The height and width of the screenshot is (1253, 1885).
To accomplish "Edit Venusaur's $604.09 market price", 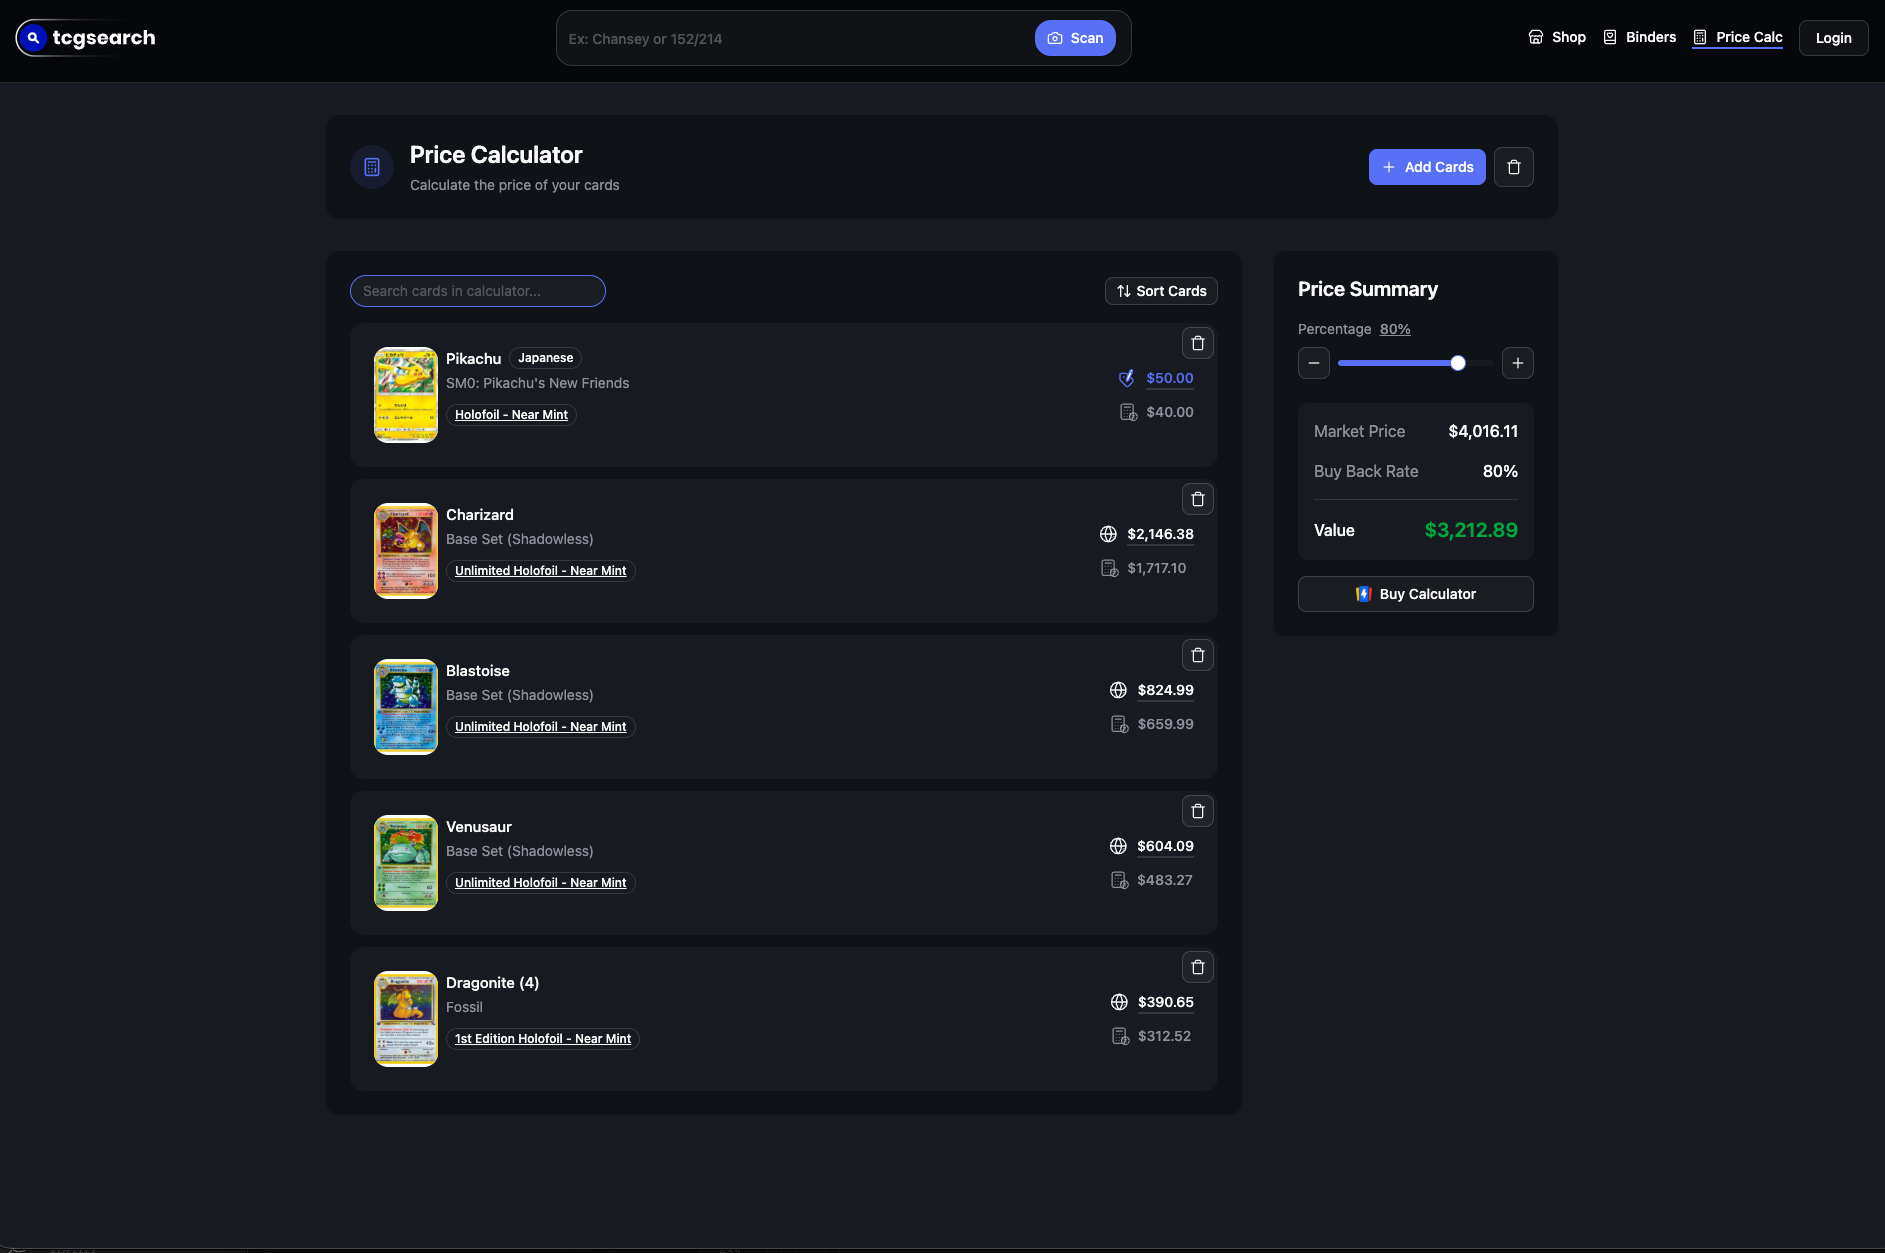I will pos(1165,846).
